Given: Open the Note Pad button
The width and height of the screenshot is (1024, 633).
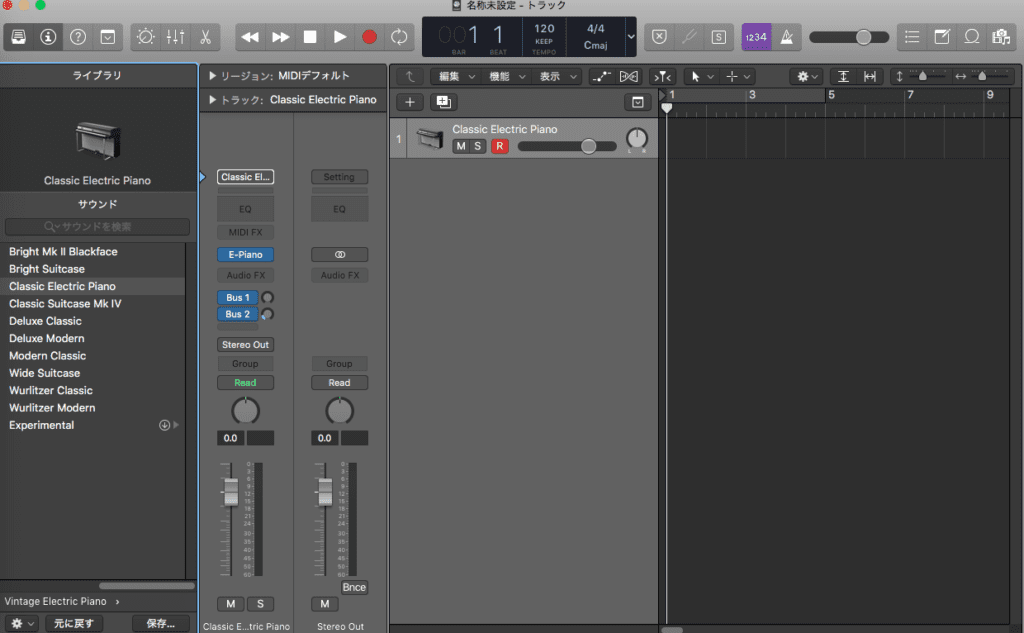Looking at the screenshot, I should click(942, 37).
